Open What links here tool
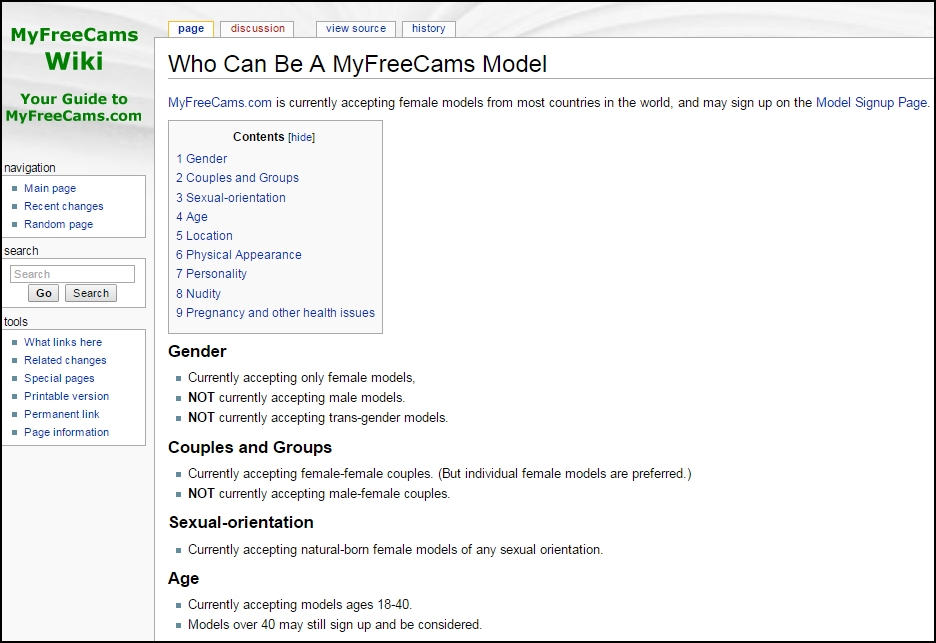936x643 pixels. click(x=63, y=343)
